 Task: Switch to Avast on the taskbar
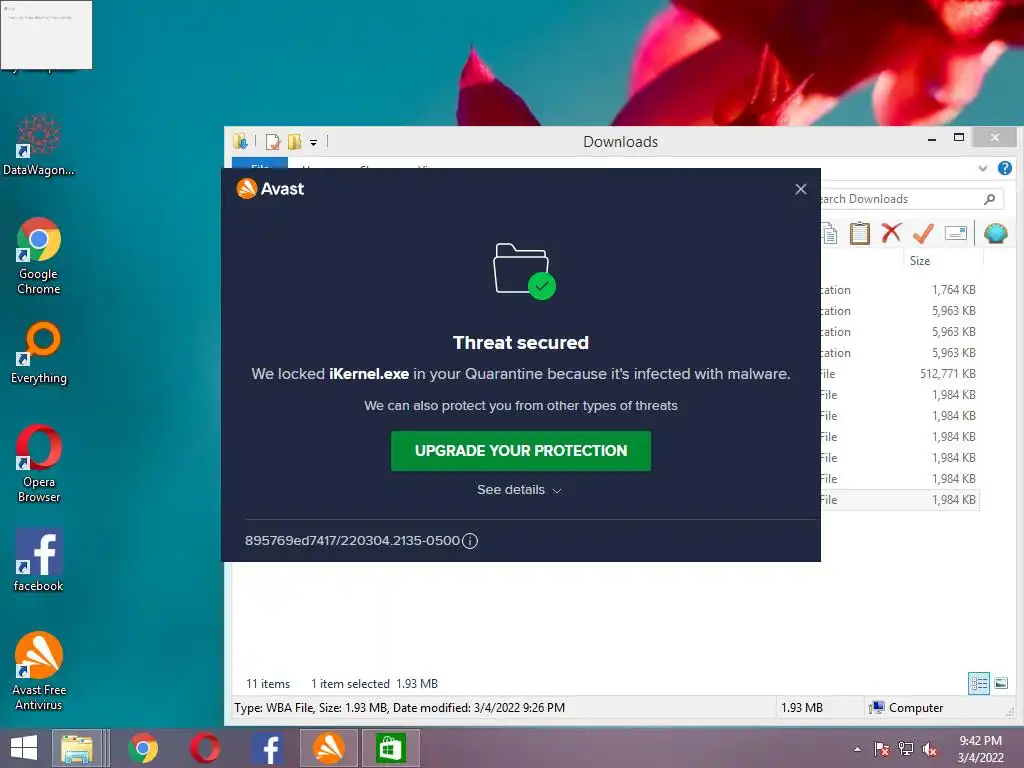pos(328,748)
